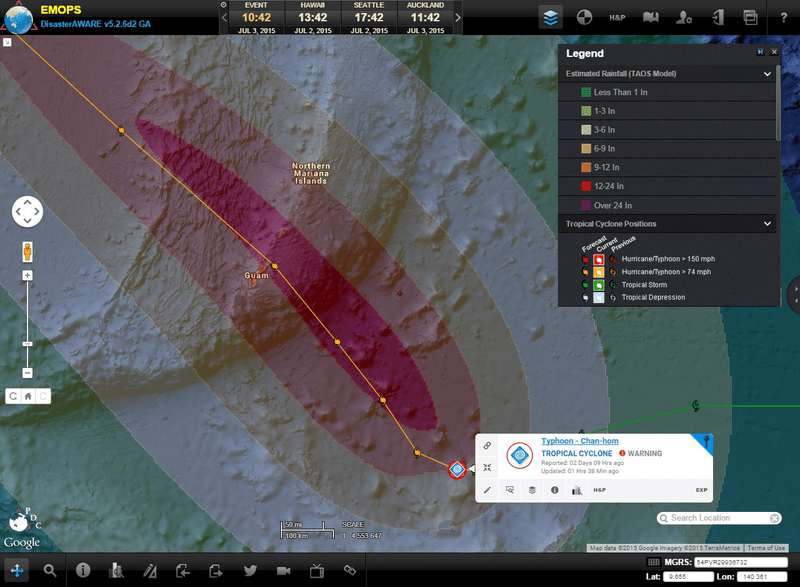Screen dimensions: 800x587
Task: Click the EXP button in popup
Action: (x=701, y=490)
